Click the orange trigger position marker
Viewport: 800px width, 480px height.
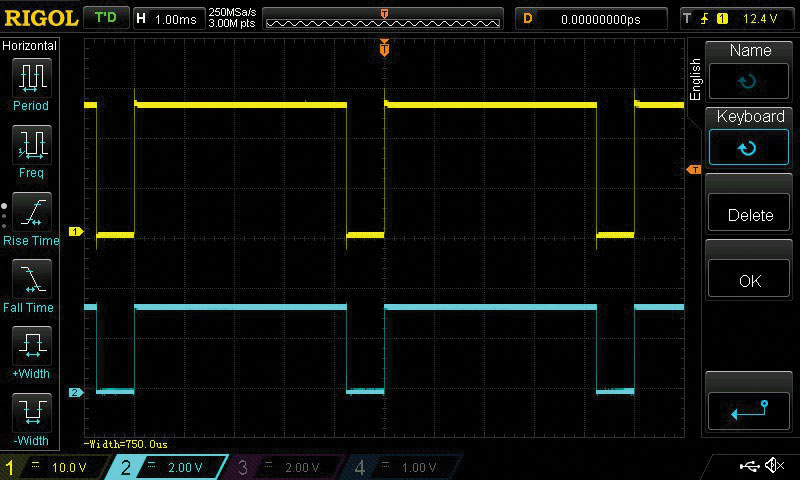click(384, 48)
